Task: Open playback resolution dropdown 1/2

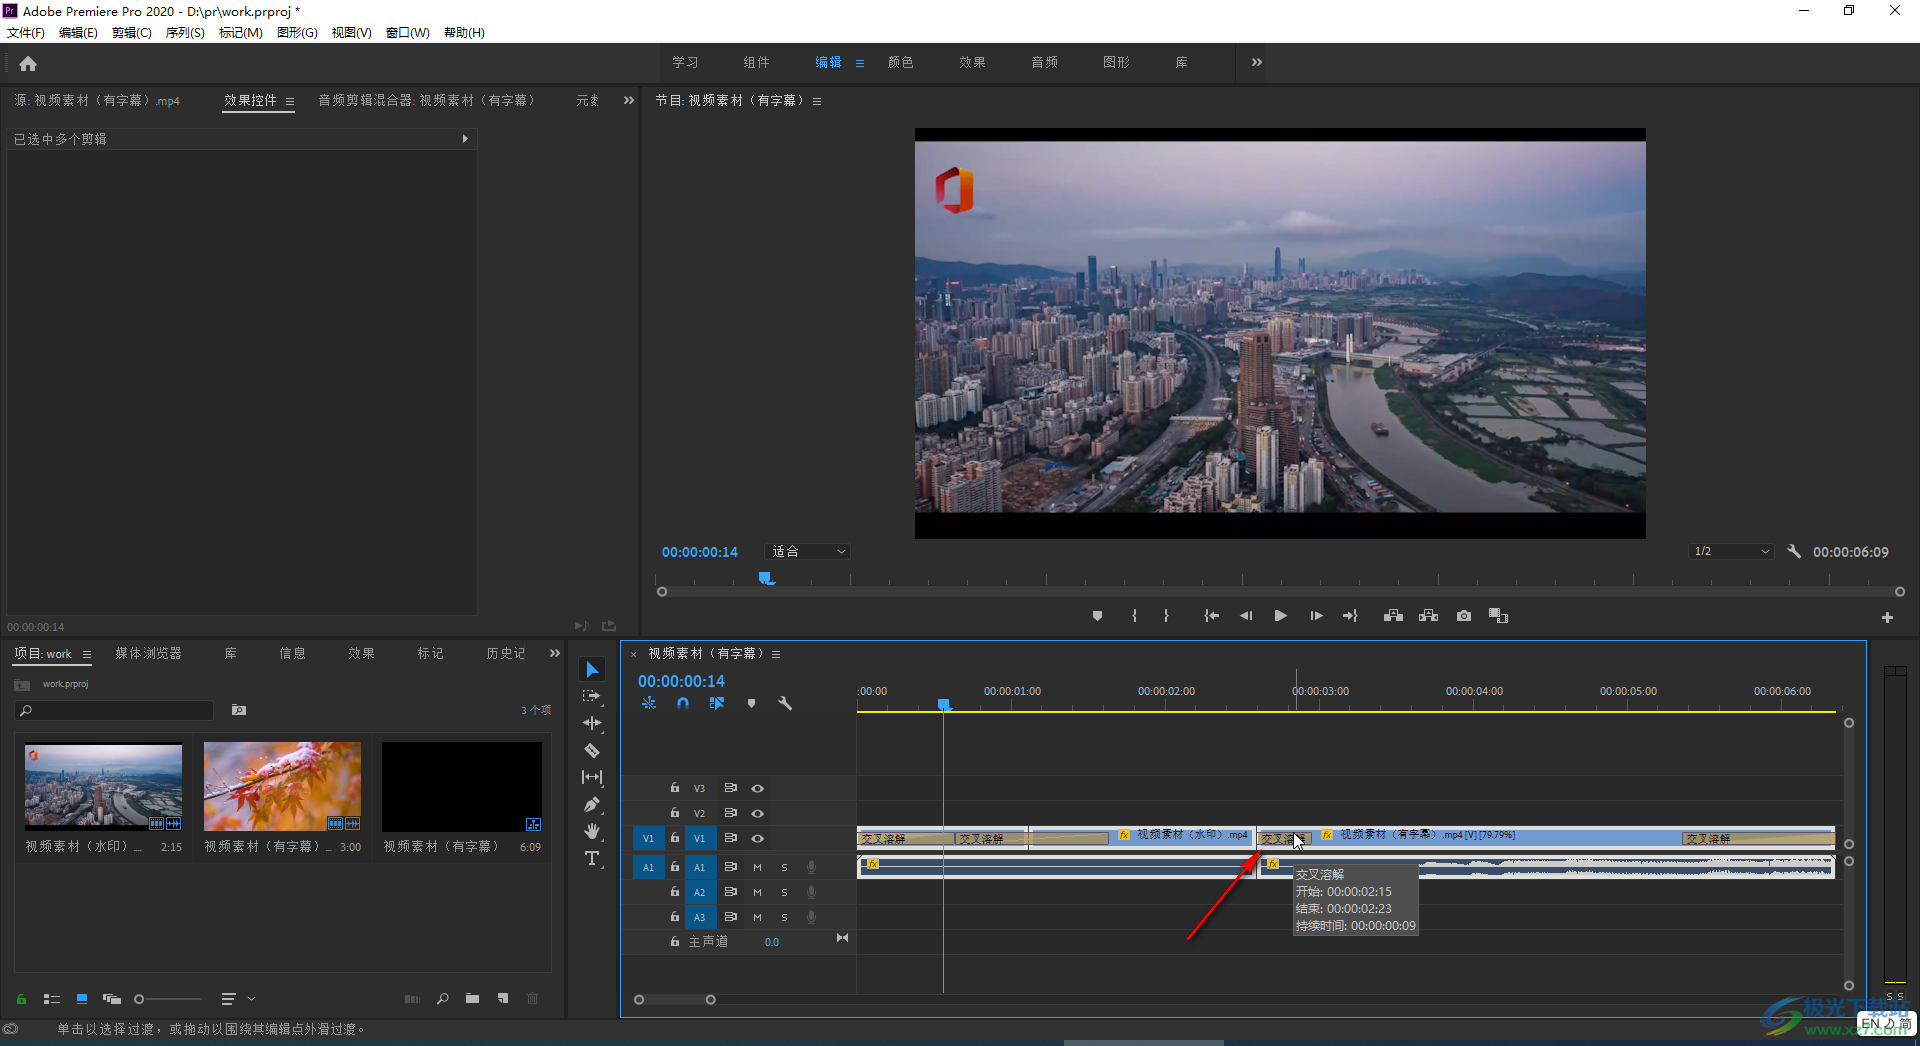Action: pyautogui.click(x=1731, y=551)
